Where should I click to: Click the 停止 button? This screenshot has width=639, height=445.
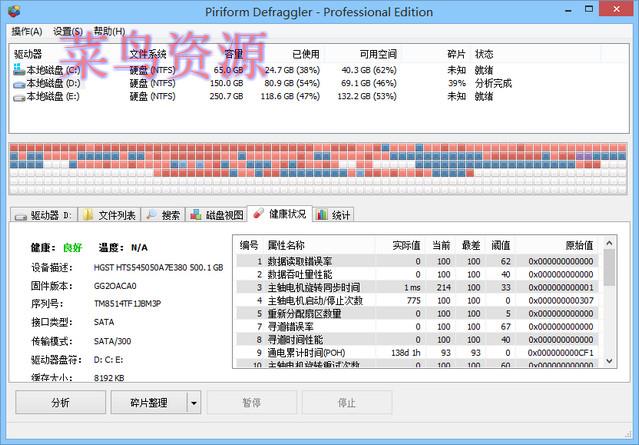(x=347, y=403)
